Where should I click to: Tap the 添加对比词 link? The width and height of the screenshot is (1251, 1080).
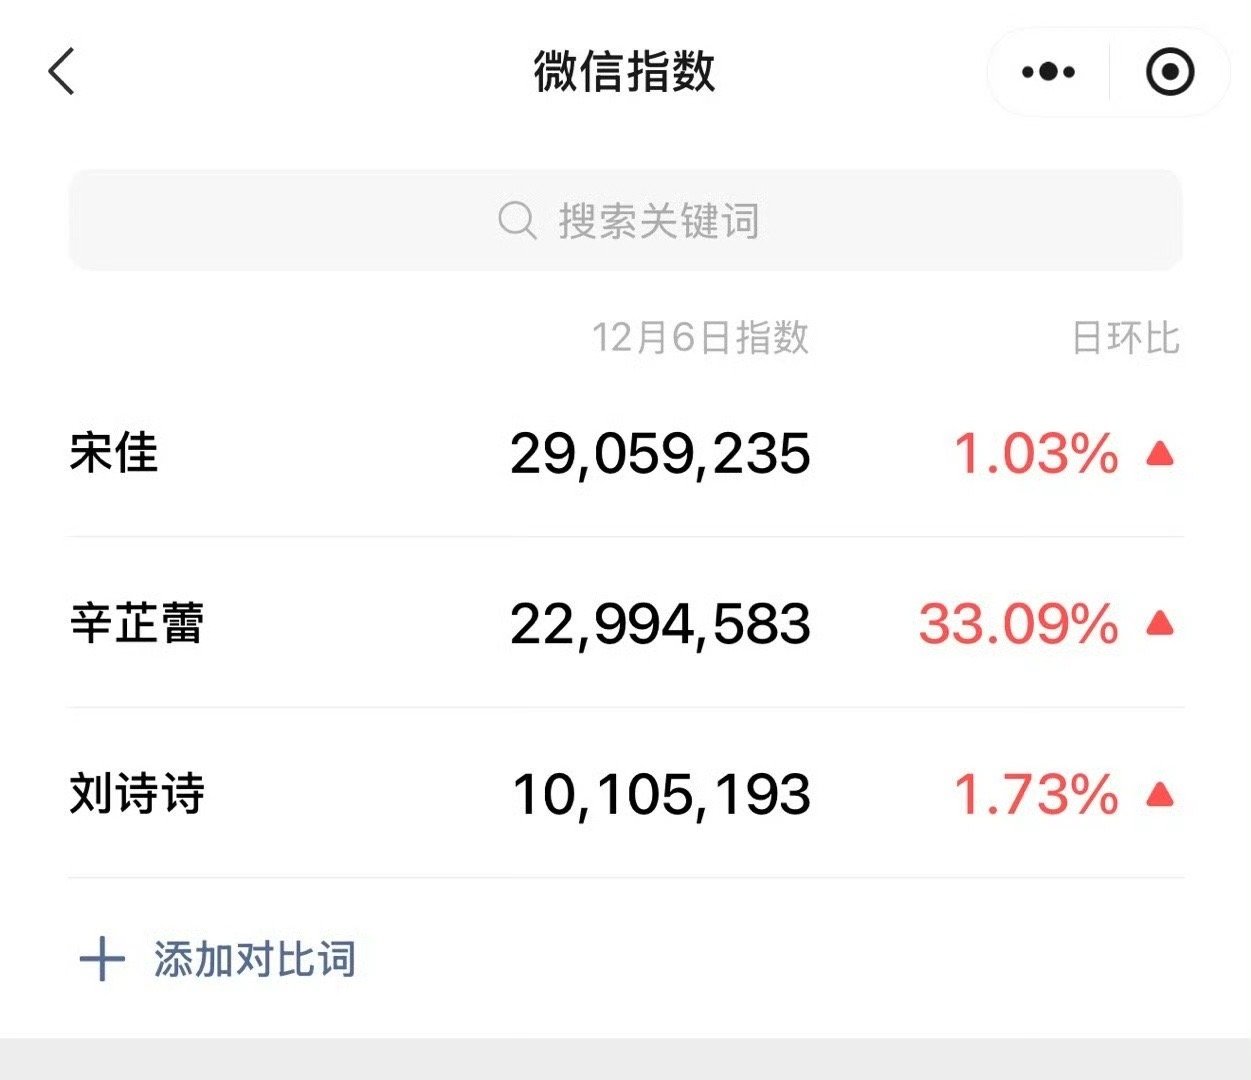(255, 959)
